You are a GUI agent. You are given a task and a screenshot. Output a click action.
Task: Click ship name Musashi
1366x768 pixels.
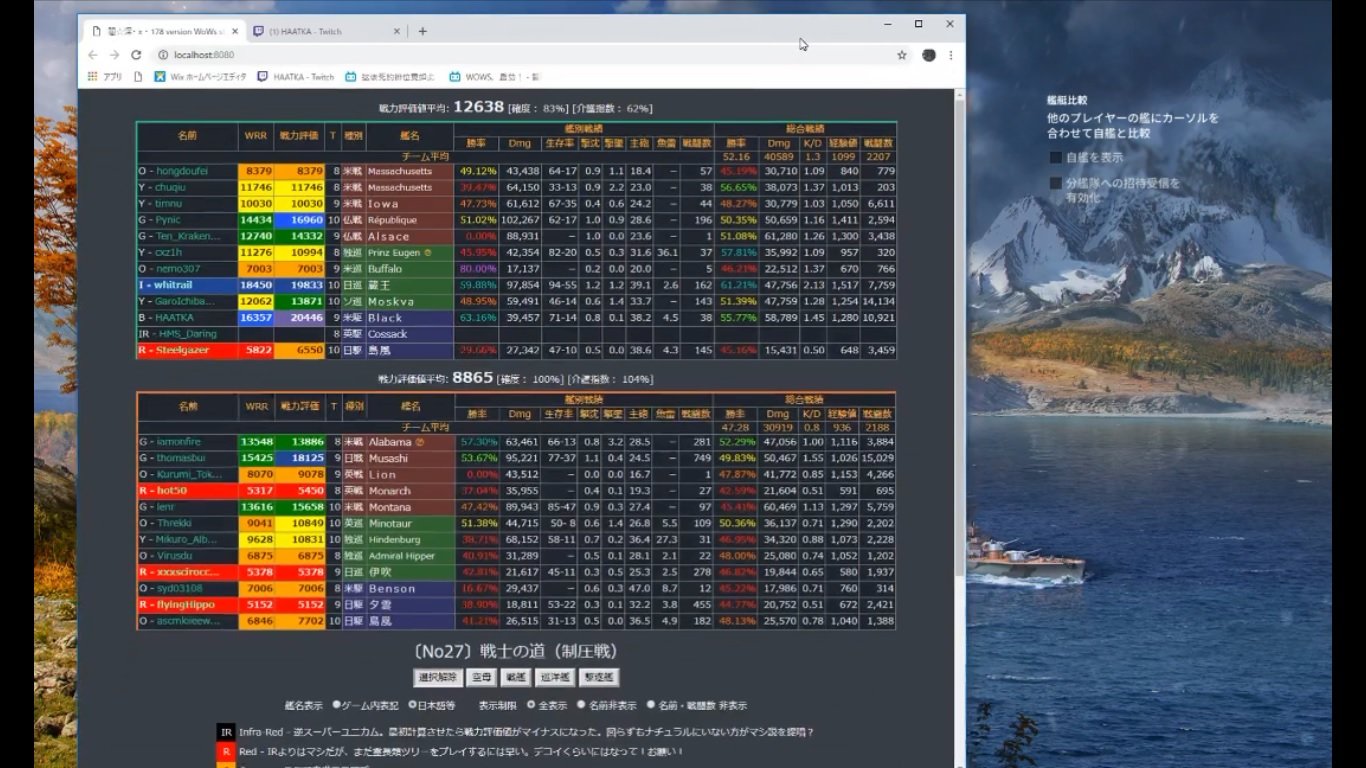(x=388, y=458)
